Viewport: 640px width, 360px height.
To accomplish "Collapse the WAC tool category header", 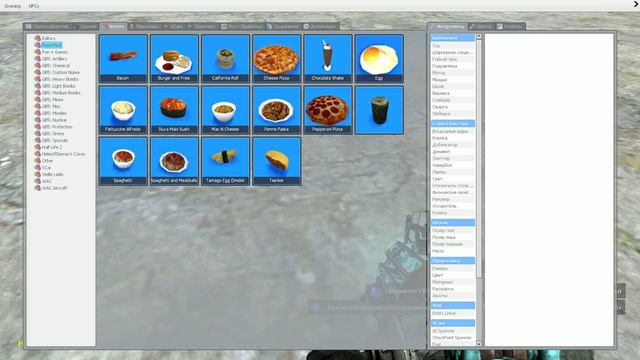I will click(453, 305).
